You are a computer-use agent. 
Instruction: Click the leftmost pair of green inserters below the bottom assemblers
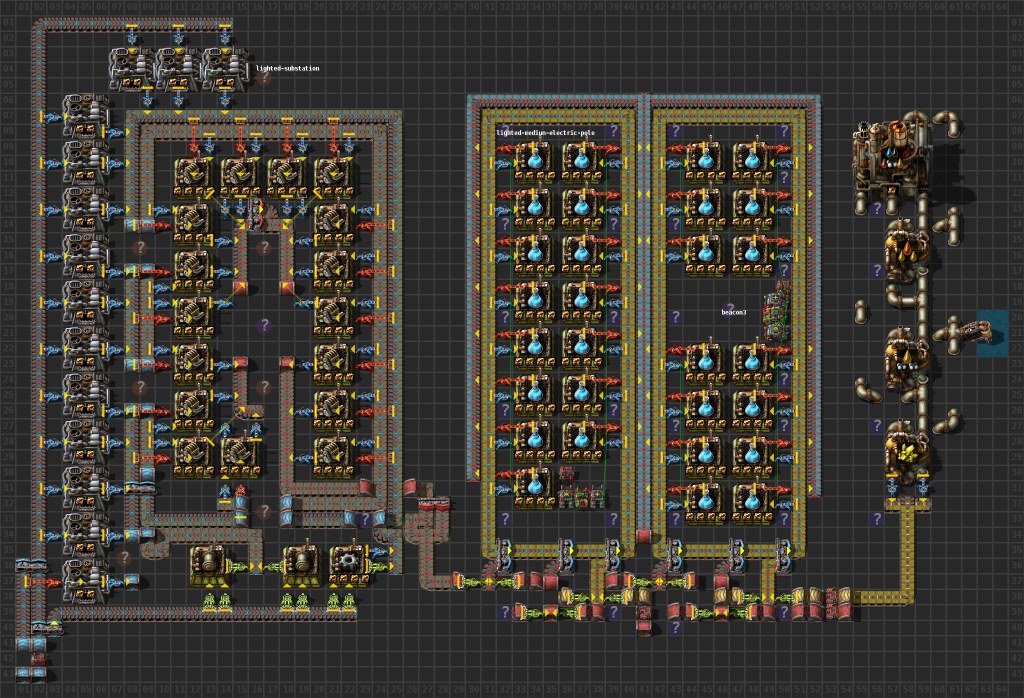[x=217, y=601]
